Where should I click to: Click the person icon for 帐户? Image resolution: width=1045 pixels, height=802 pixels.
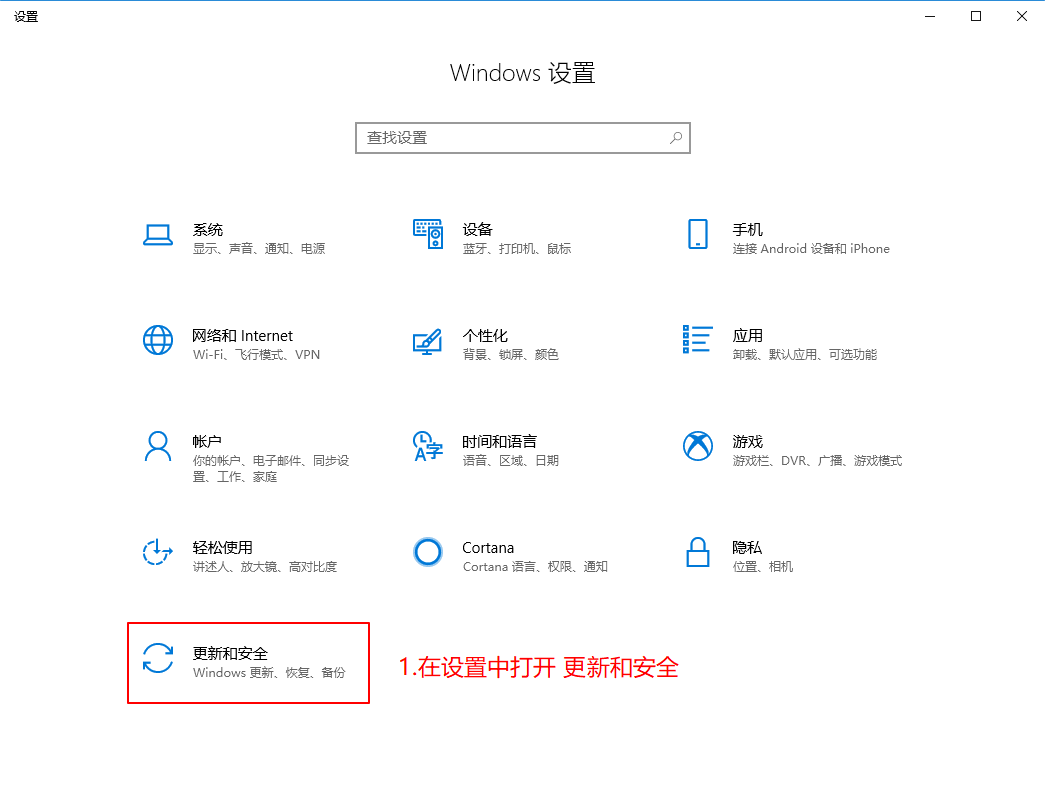point(158,446)
